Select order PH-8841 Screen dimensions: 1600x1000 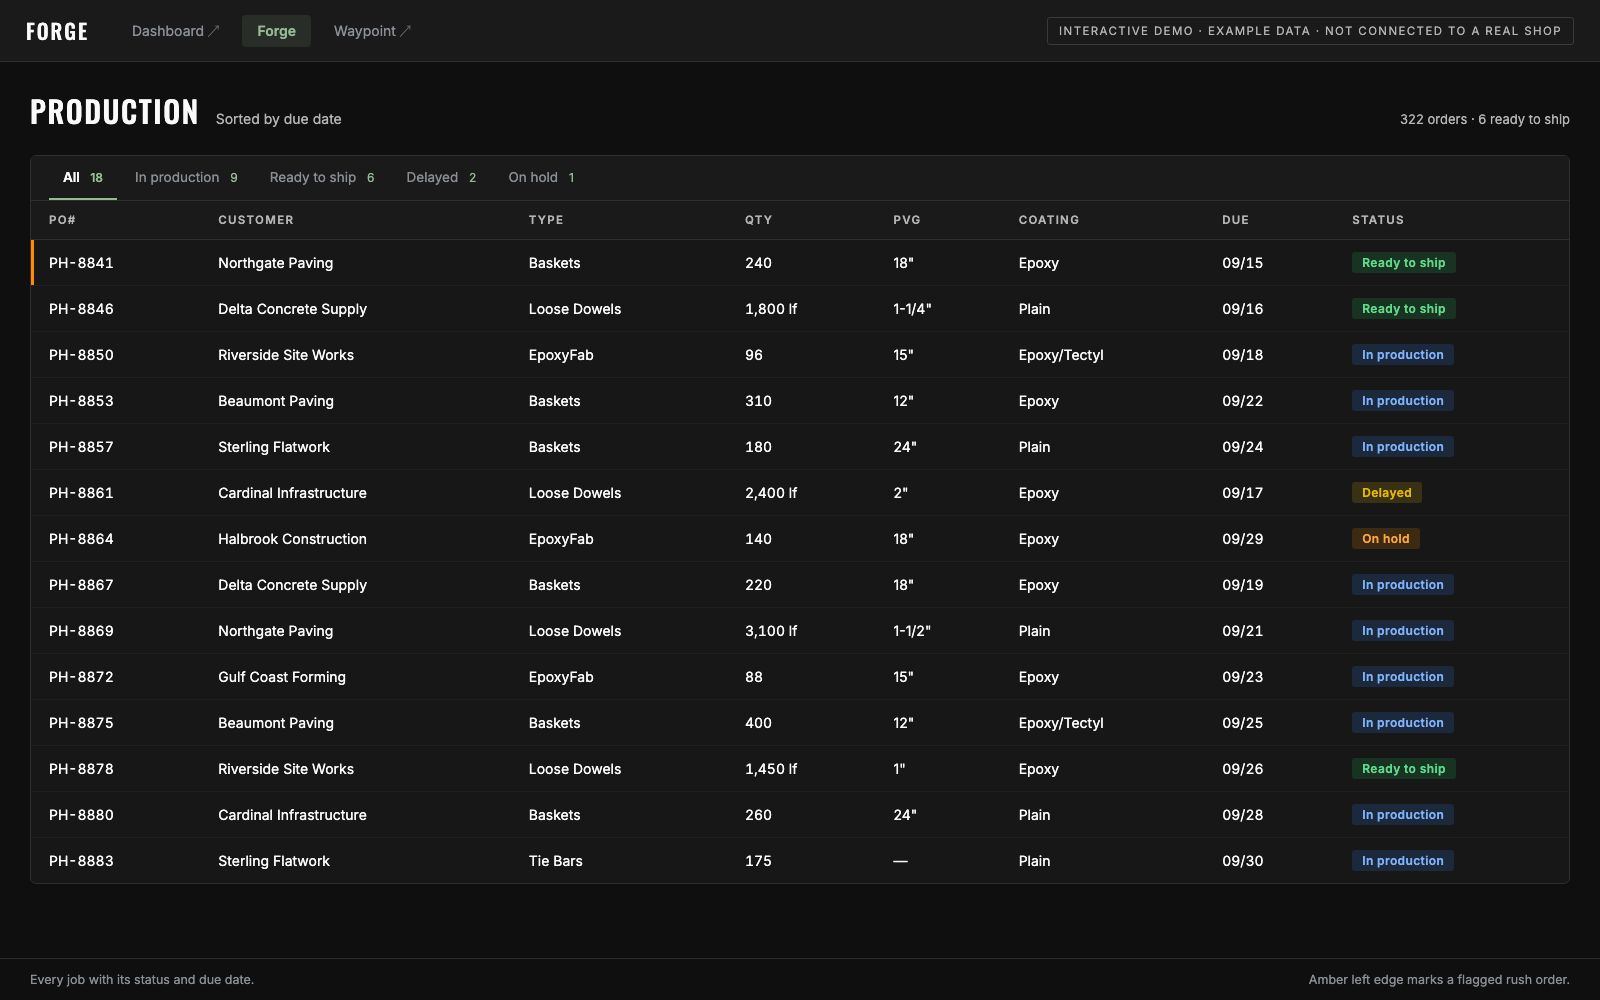(x=800, y=263)
